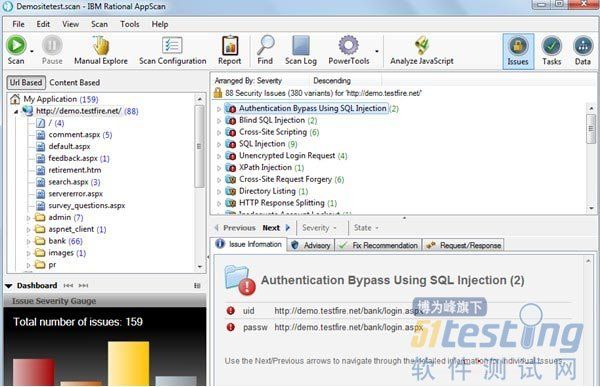Screen dimensions: 600x387
Task: Collapse the http://demo.testfire.net/ node
Action: pyautogui.click(x=16, y=111)
